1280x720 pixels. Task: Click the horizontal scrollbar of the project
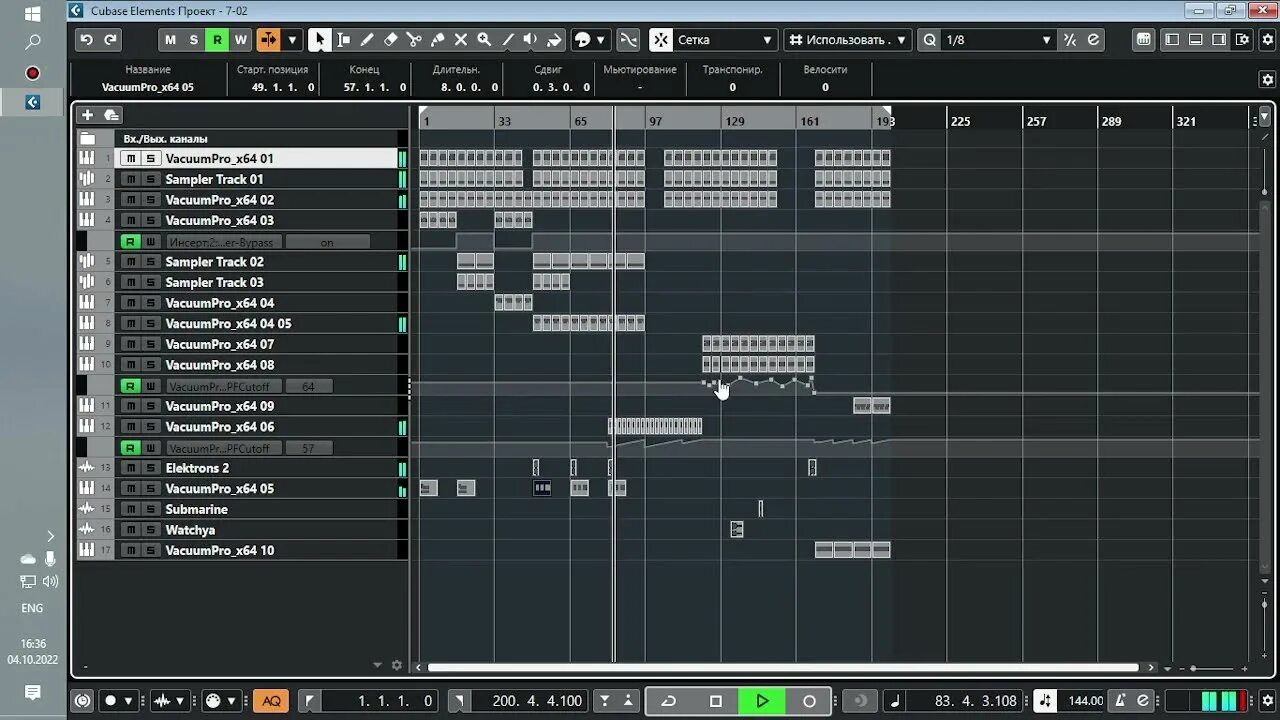(783, 667)
